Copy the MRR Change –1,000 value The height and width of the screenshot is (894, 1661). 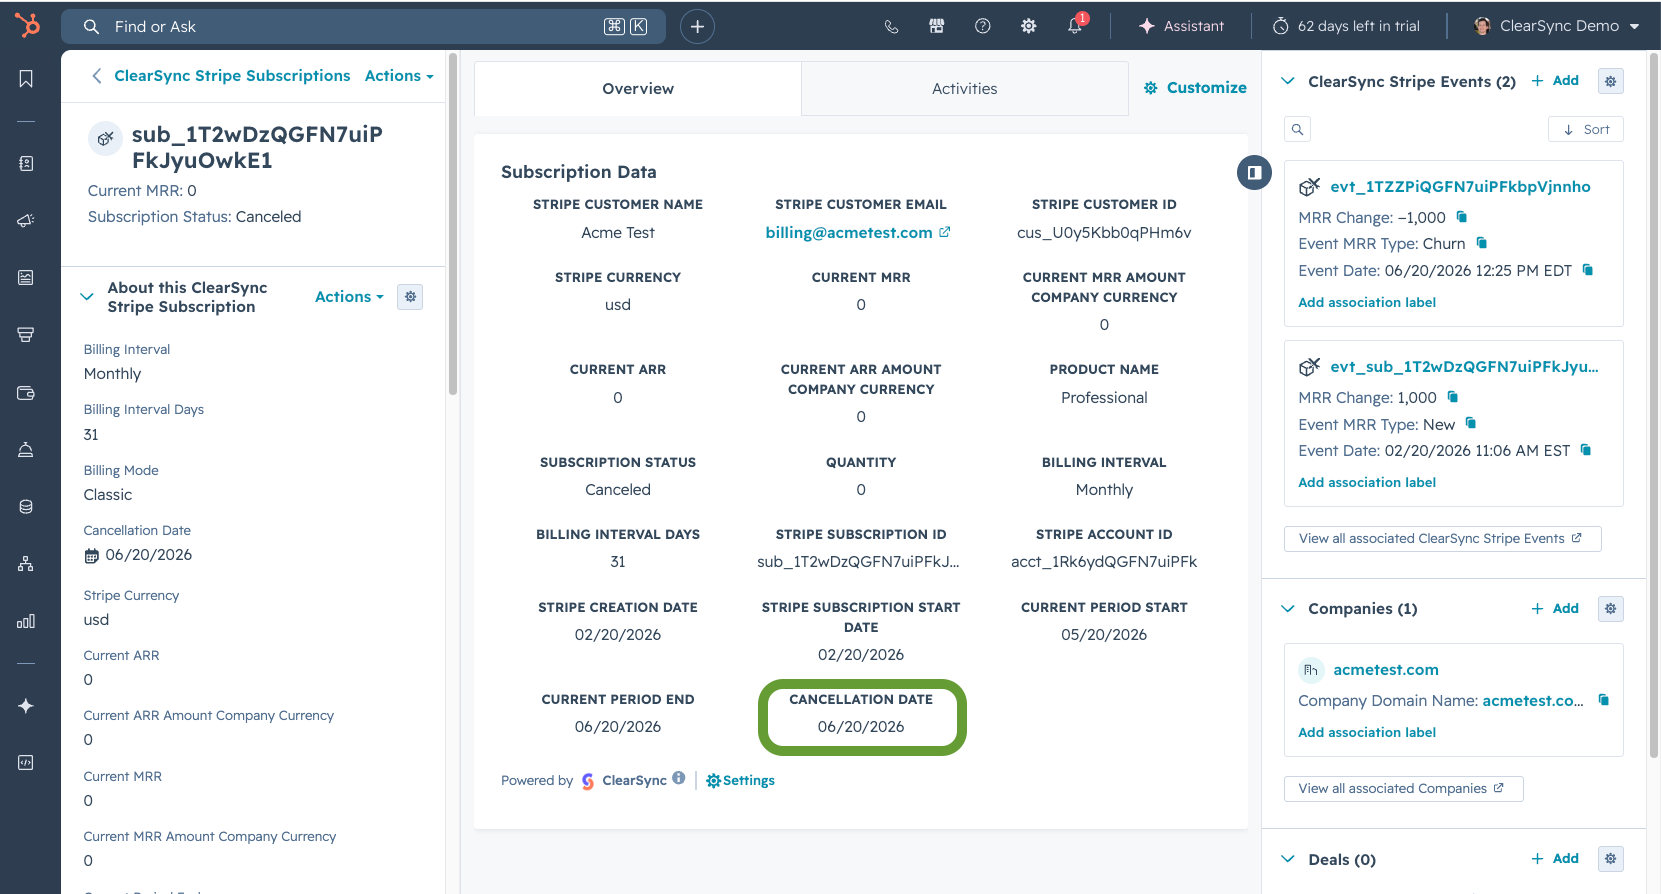(x=1462, y=217)
